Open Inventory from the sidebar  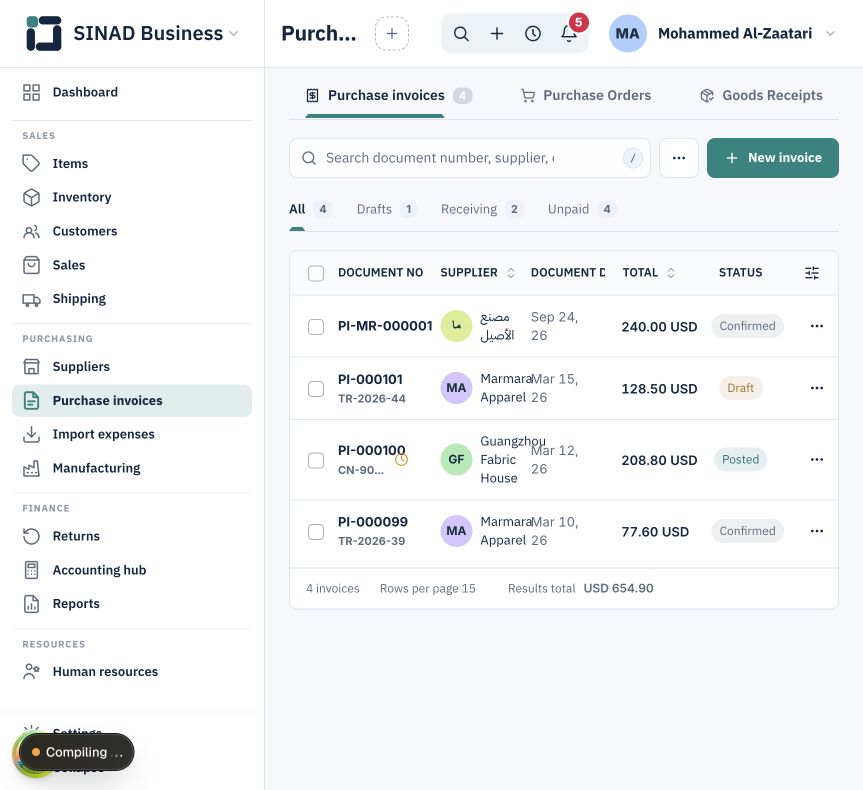pos(132,197)
